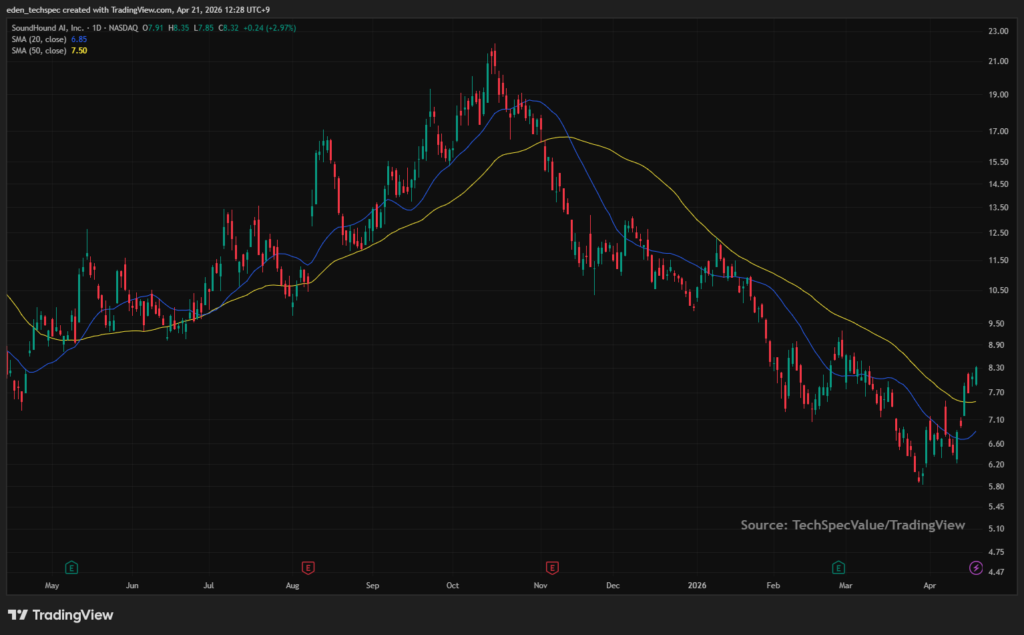Click the Jul label on time axis
The height and width of the screenshot is (635, 1024).
pos(209,585)
